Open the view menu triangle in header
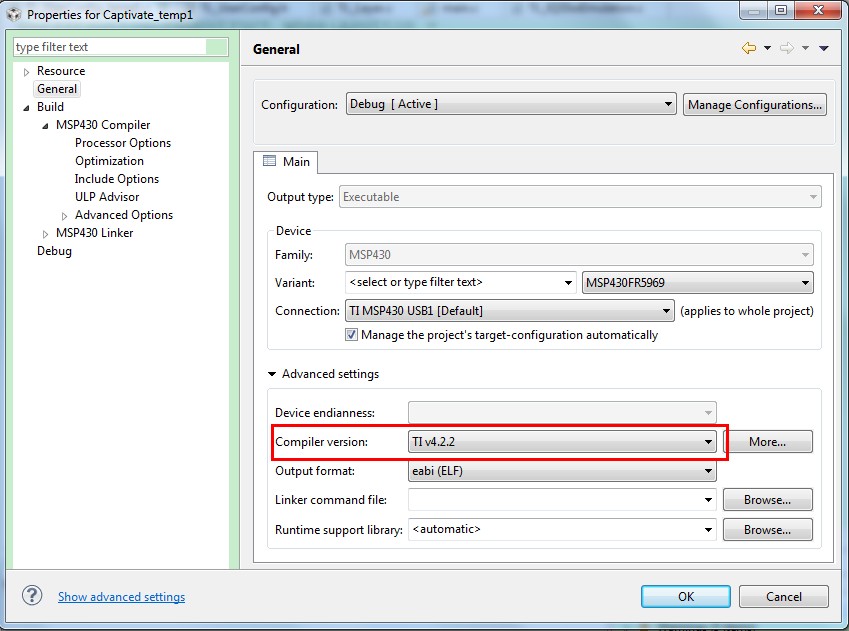Viewport: 849px width, 631px height. coord(824,48)
